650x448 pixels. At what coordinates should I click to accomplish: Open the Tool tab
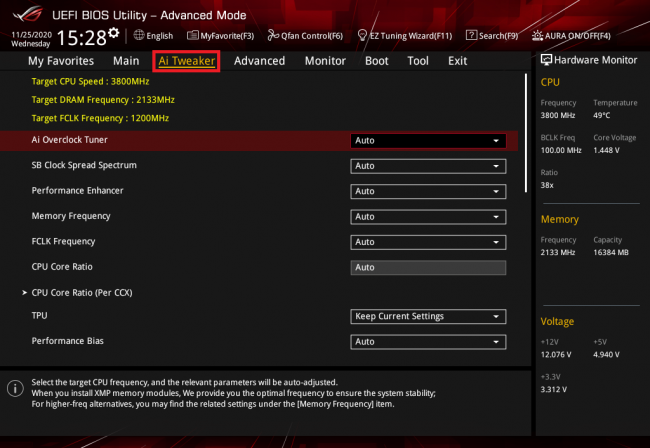pyautogui.click(x=418, y=61)
